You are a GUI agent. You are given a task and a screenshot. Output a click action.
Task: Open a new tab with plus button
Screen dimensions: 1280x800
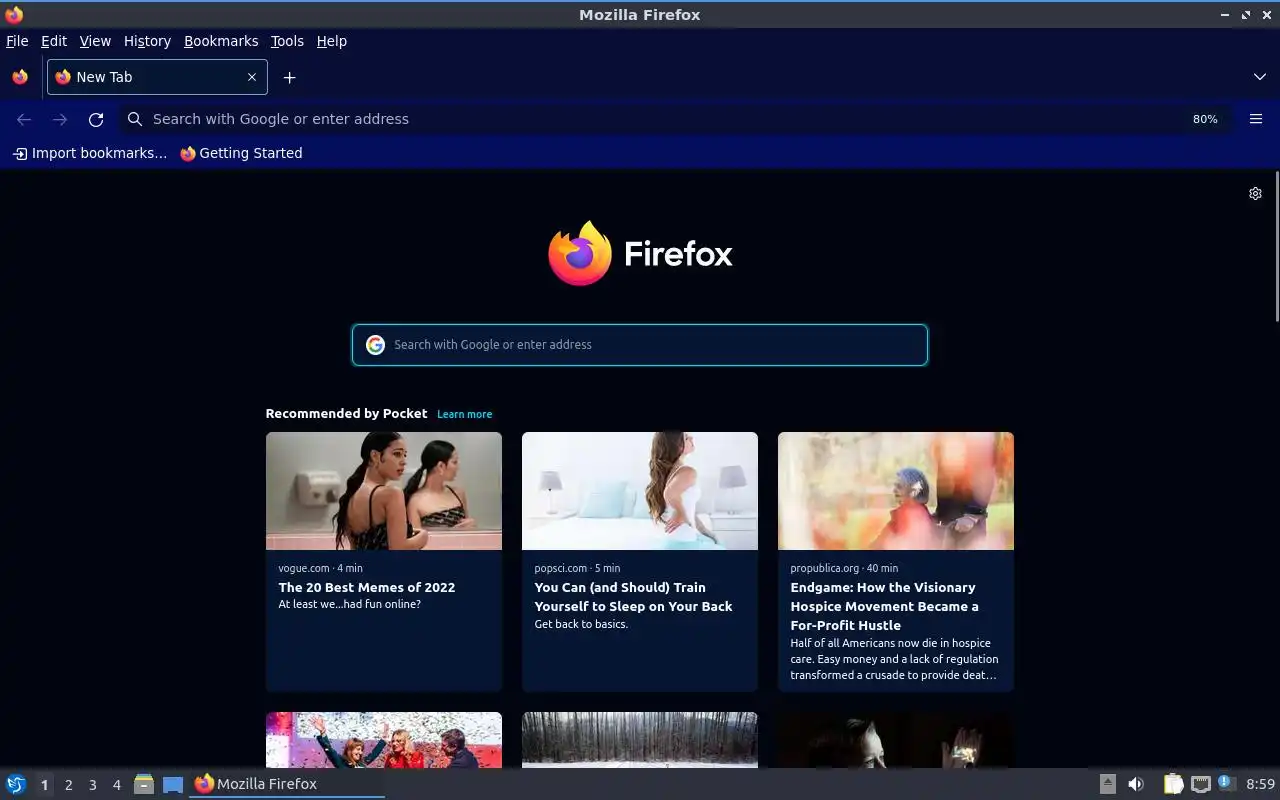coord(289,77)
